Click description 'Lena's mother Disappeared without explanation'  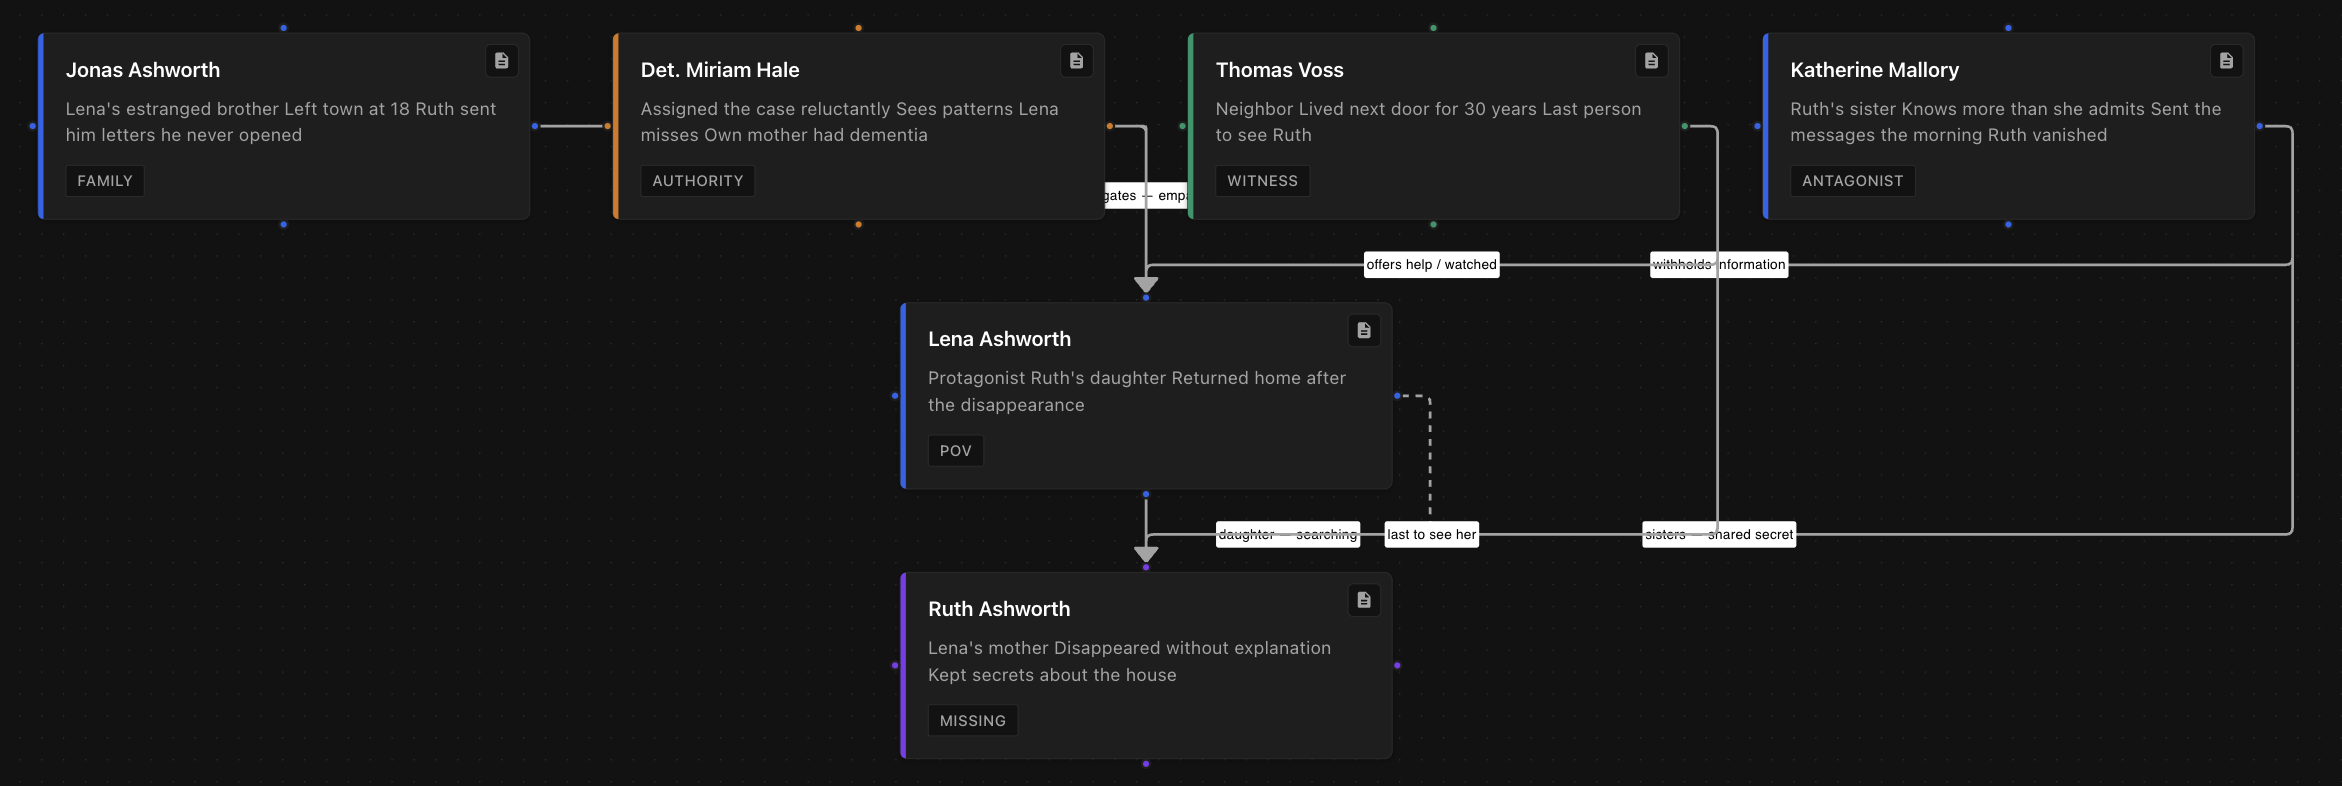pos(1130,648)
